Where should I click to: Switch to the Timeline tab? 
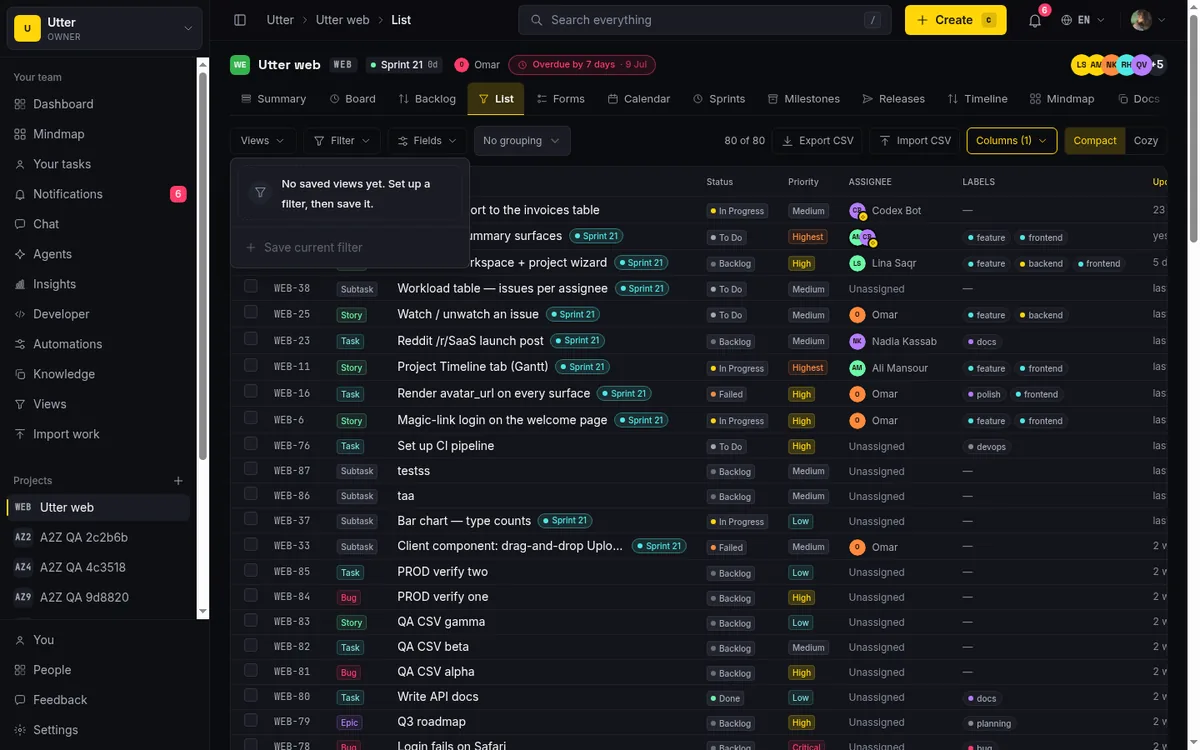point(977,99)
